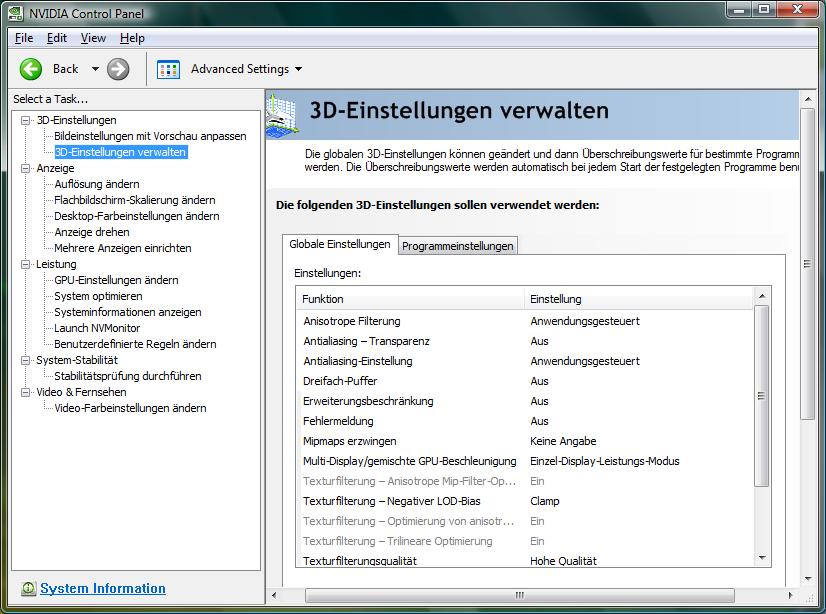The width and height of the screenshot is (826, 614).
Task: Select Mehrere Anzeigen einrichten
Action: 123,248
